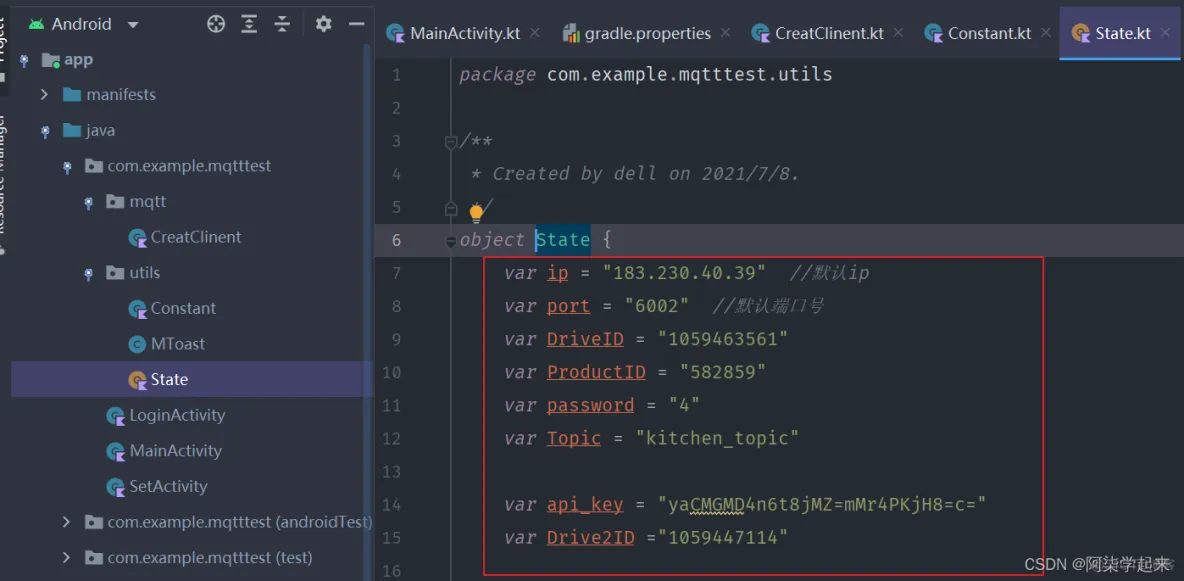1184x581 pixels.
Task: Click the intention lightbulb icon on line 5
Action: (476, 212)
